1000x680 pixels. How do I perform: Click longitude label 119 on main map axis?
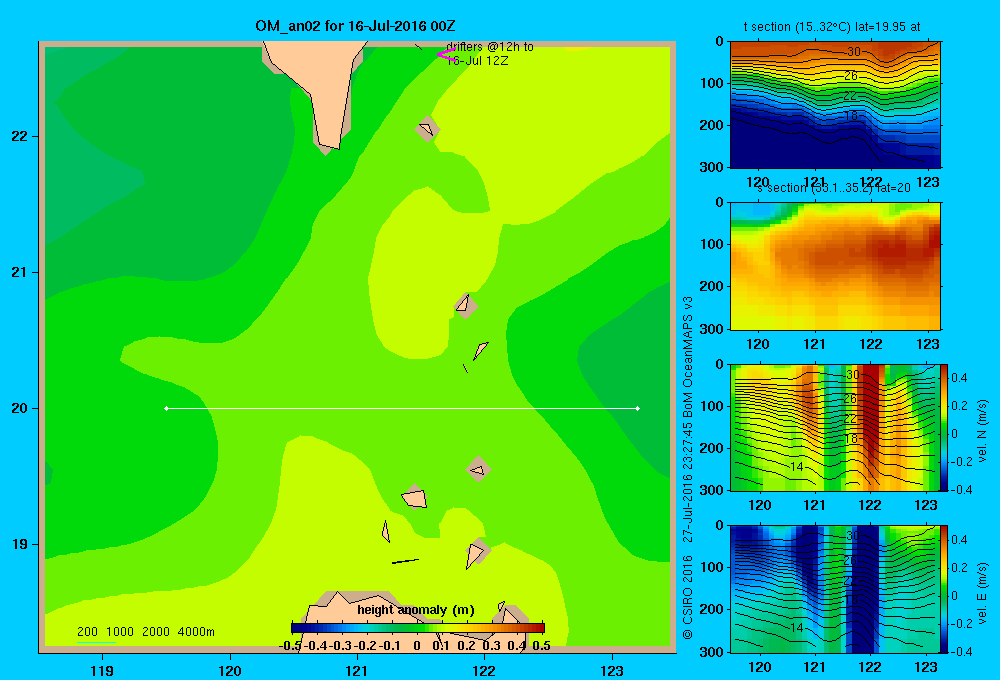click(x=102, y=670)
